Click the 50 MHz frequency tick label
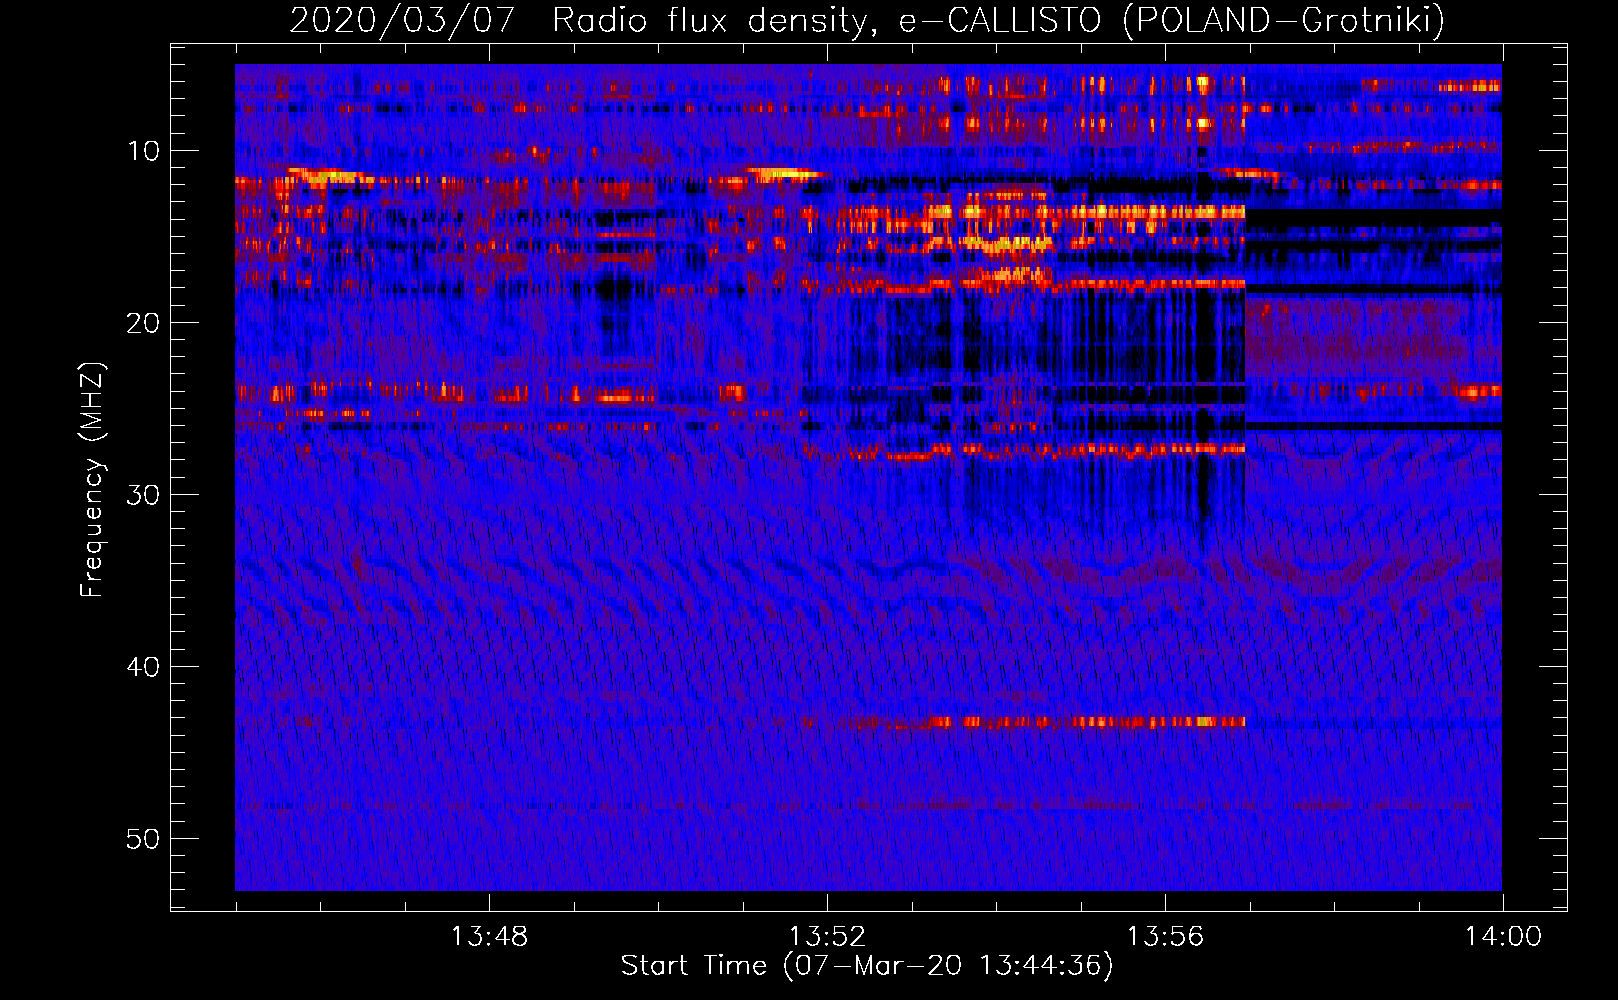Viewport: 1618px width, 1000px height. coord(143,839)
